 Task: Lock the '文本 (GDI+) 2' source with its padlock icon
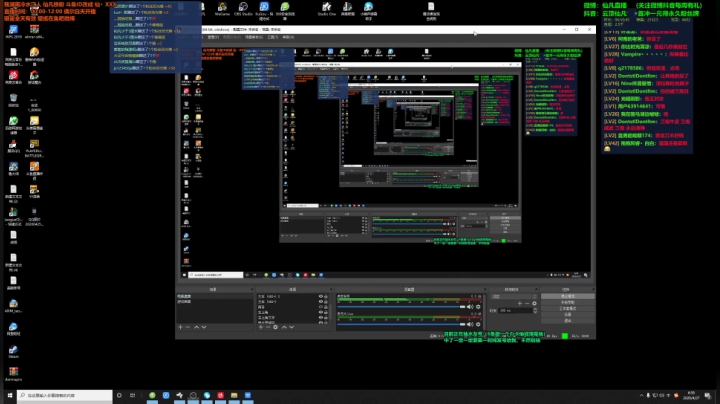[x=326, y=297]
